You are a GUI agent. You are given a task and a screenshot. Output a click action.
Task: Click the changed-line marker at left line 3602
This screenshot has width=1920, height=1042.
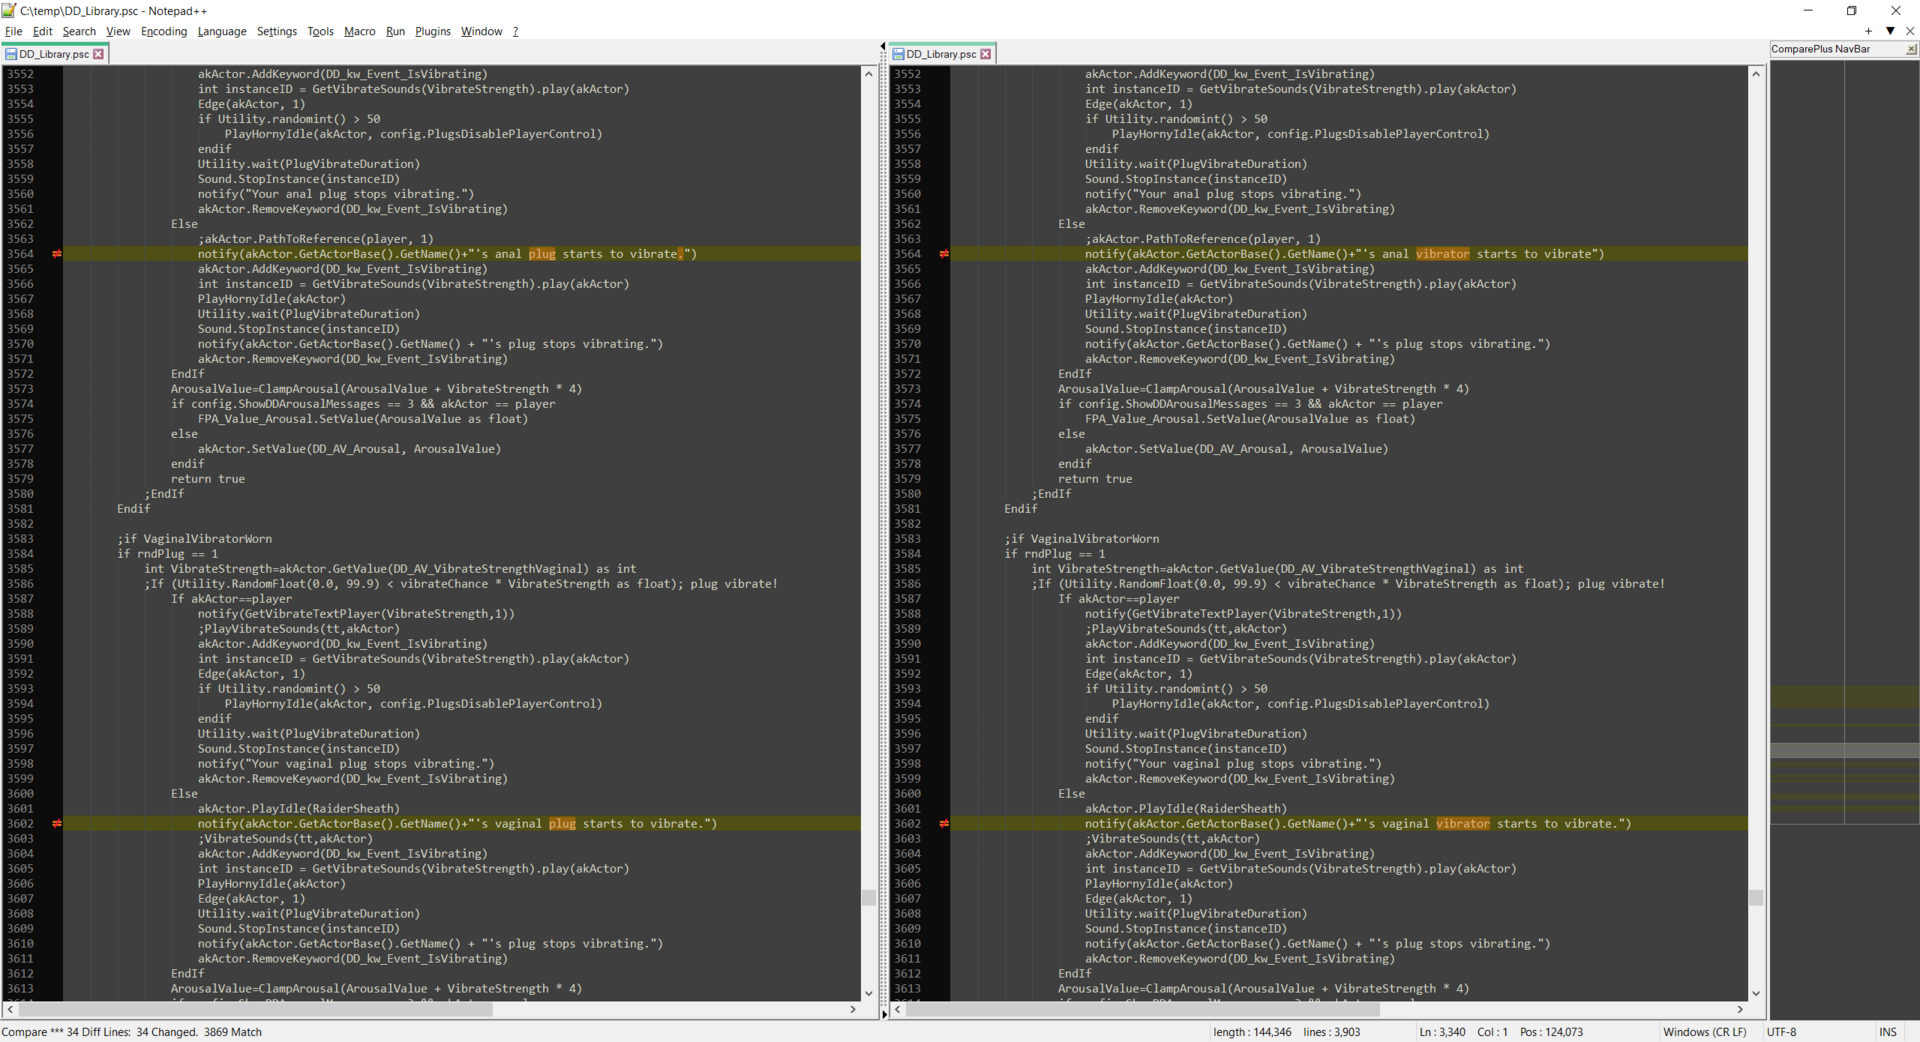coord(57,824)
